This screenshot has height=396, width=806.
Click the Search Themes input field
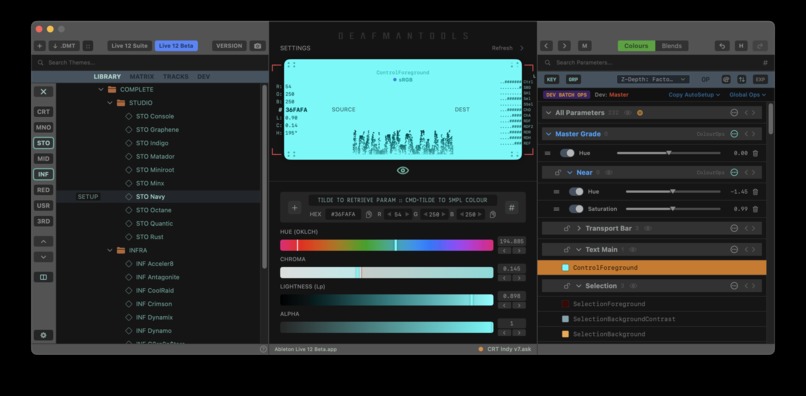tap(150, 62)
